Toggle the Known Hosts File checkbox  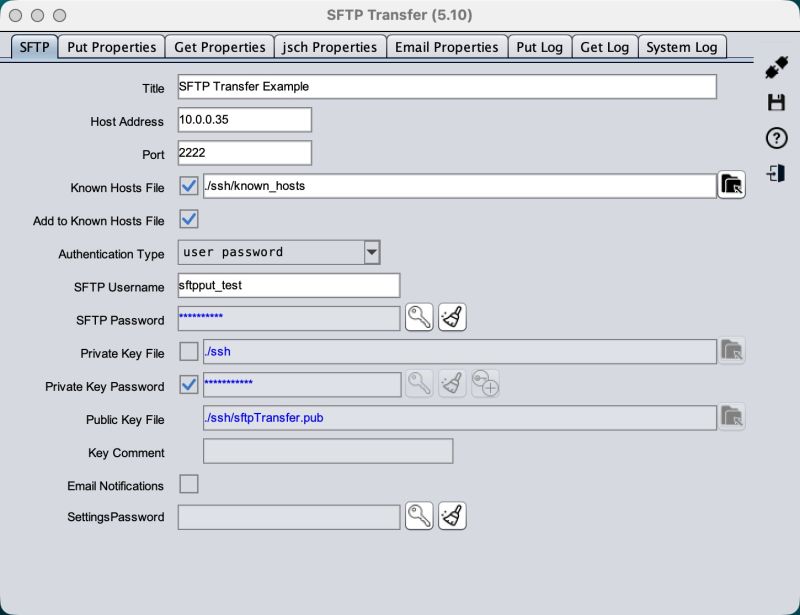tap(188, 186)
